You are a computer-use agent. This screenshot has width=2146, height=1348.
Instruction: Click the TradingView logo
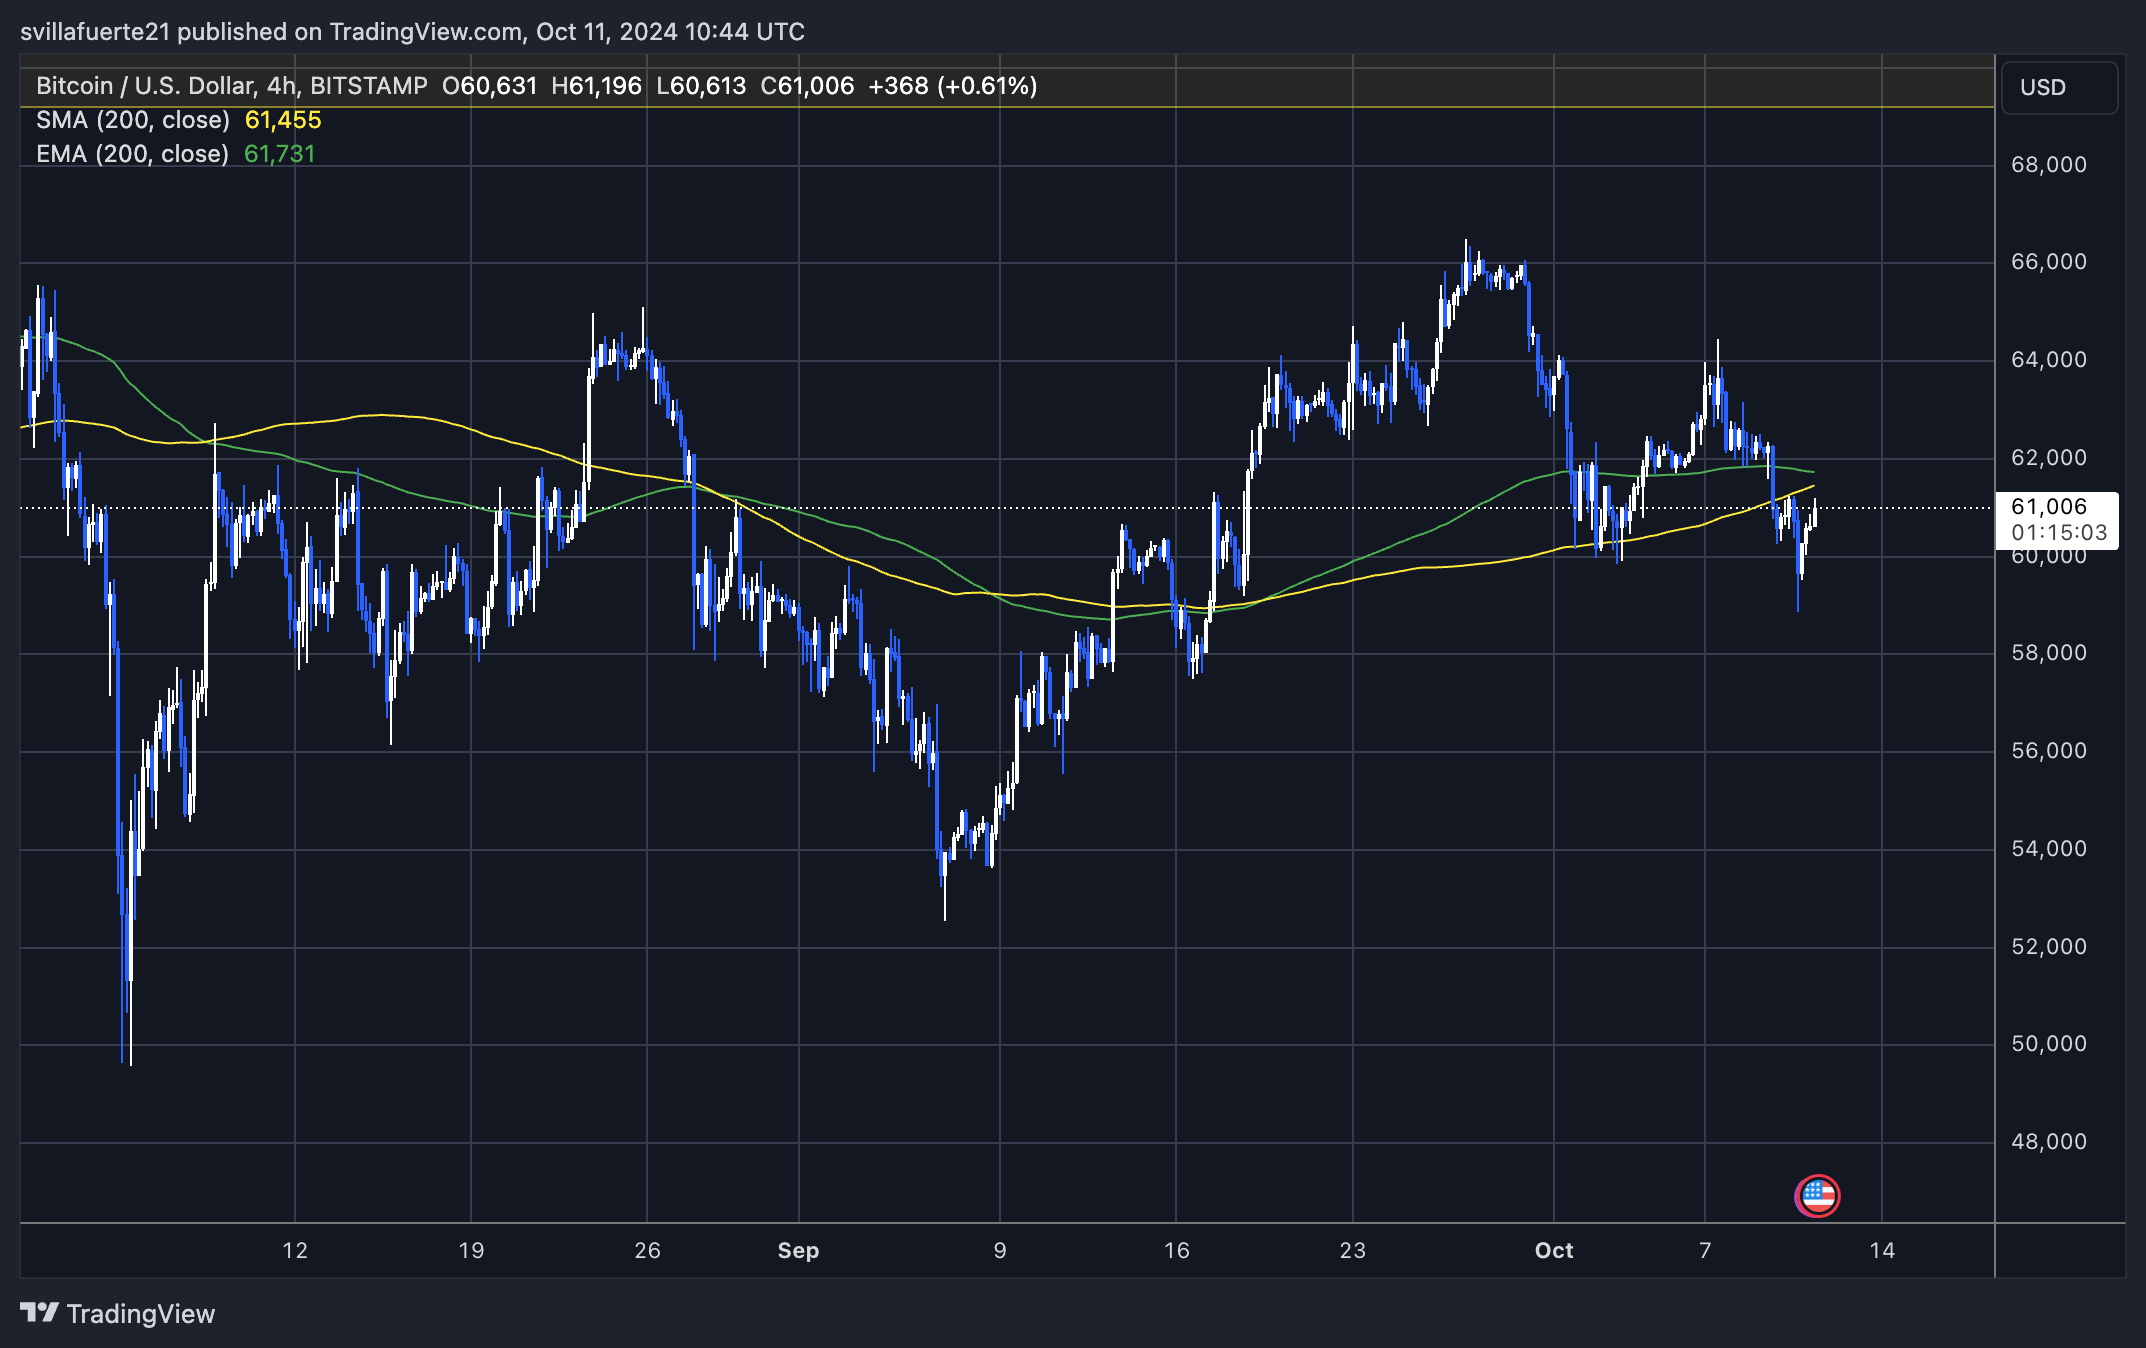[x=40, y=1313]
